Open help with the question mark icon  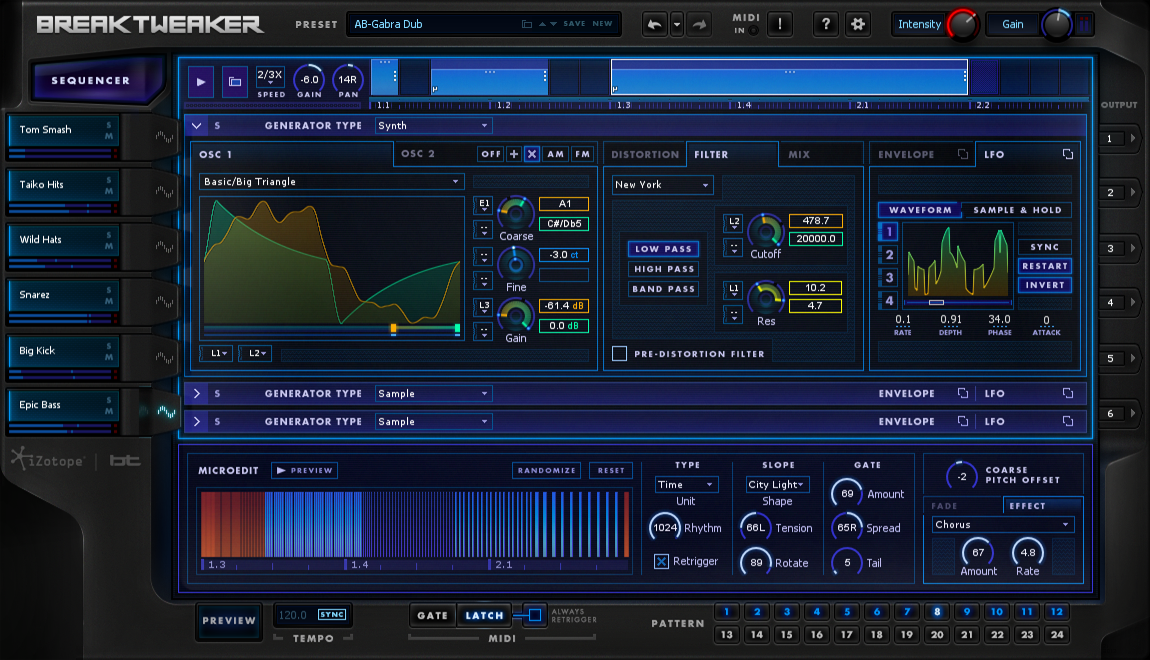pyautogui.click(x=825, y=24)
